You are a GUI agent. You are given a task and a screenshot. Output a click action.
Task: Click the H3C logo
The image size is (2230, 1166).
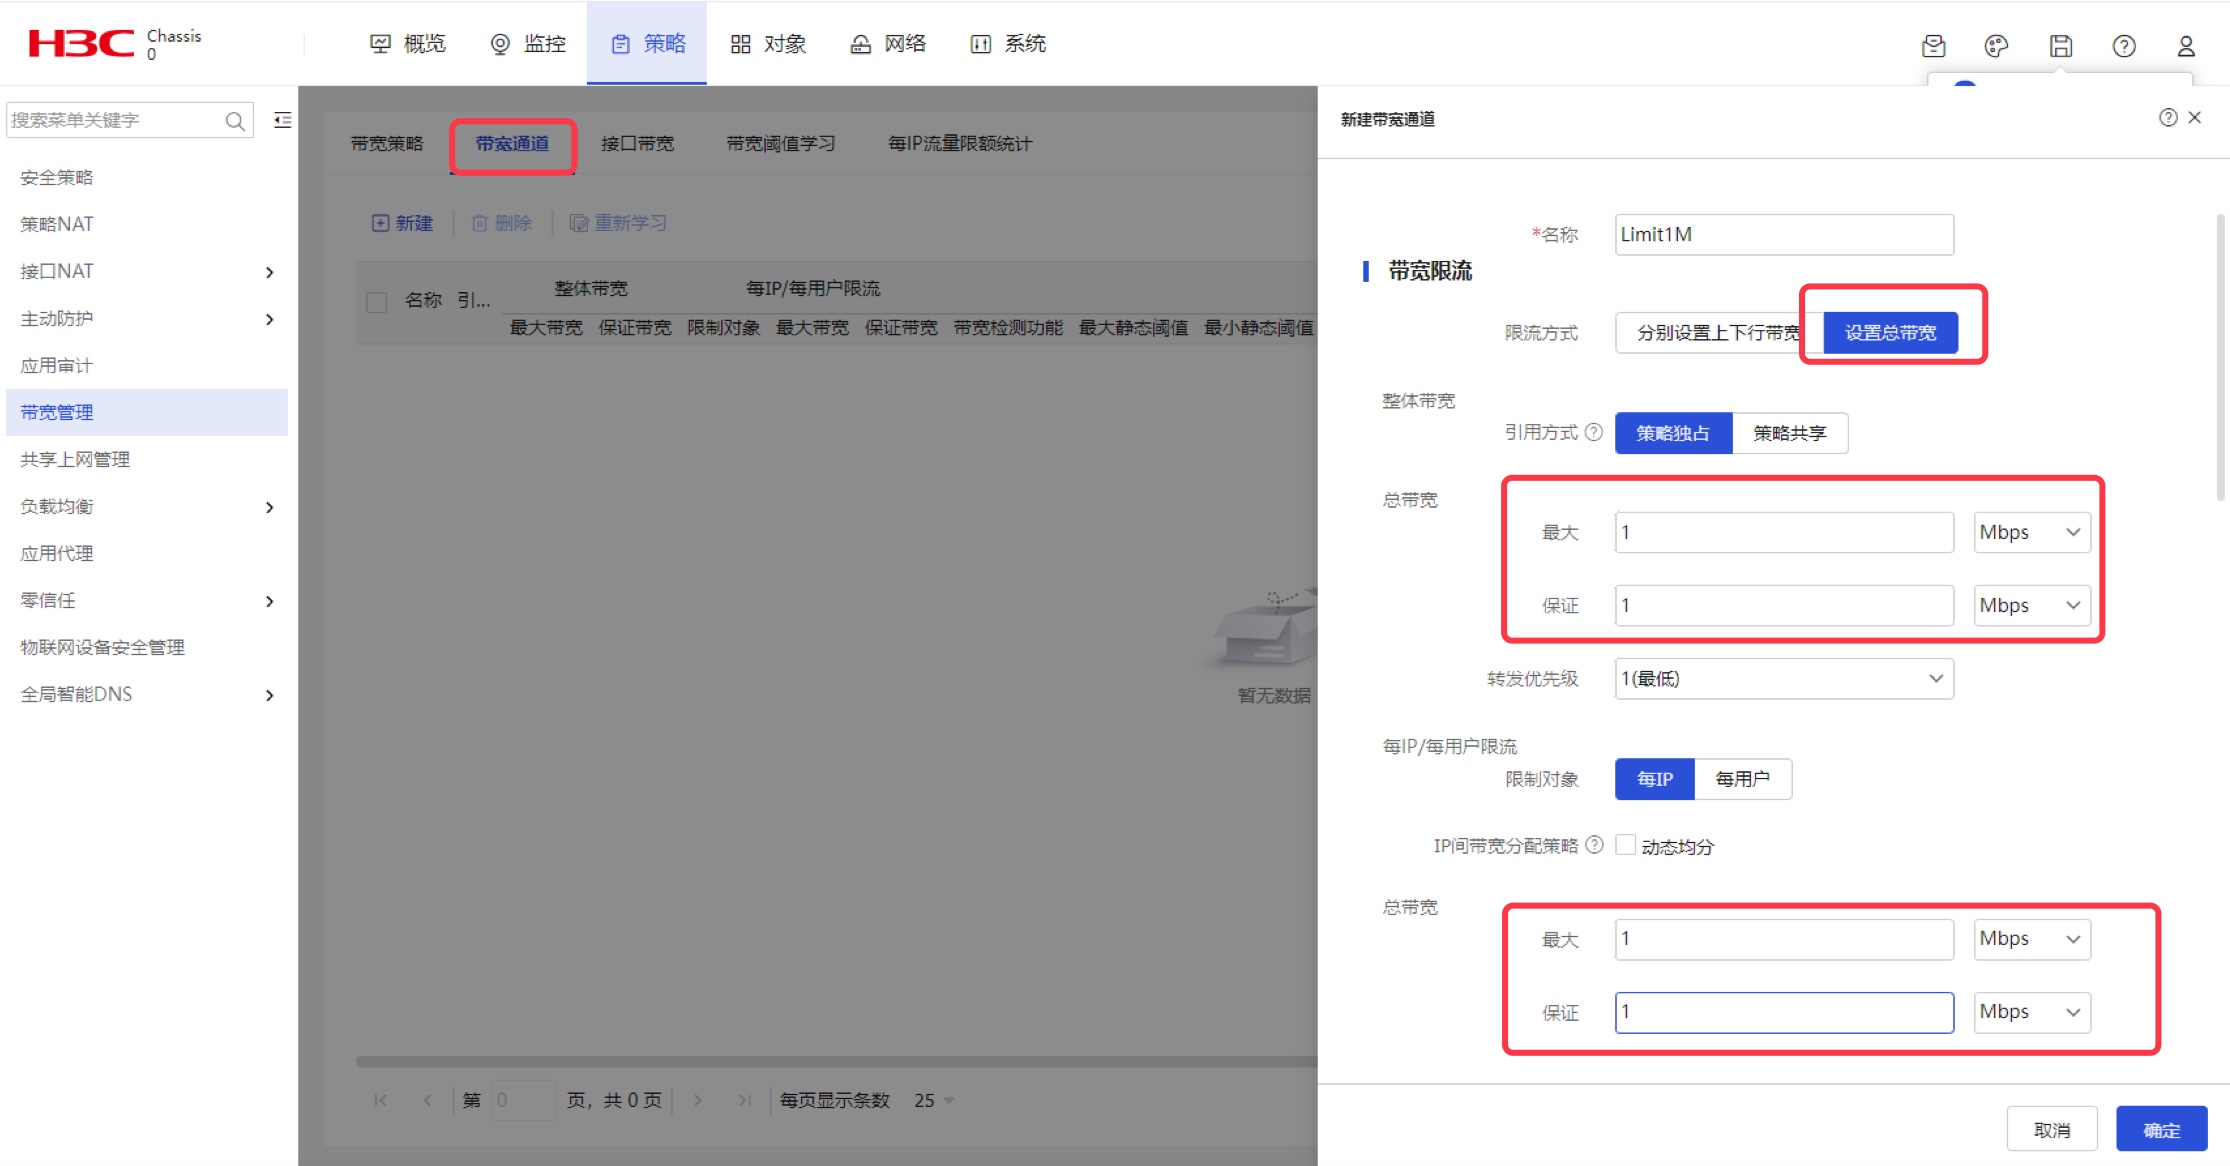pos(81,43)
